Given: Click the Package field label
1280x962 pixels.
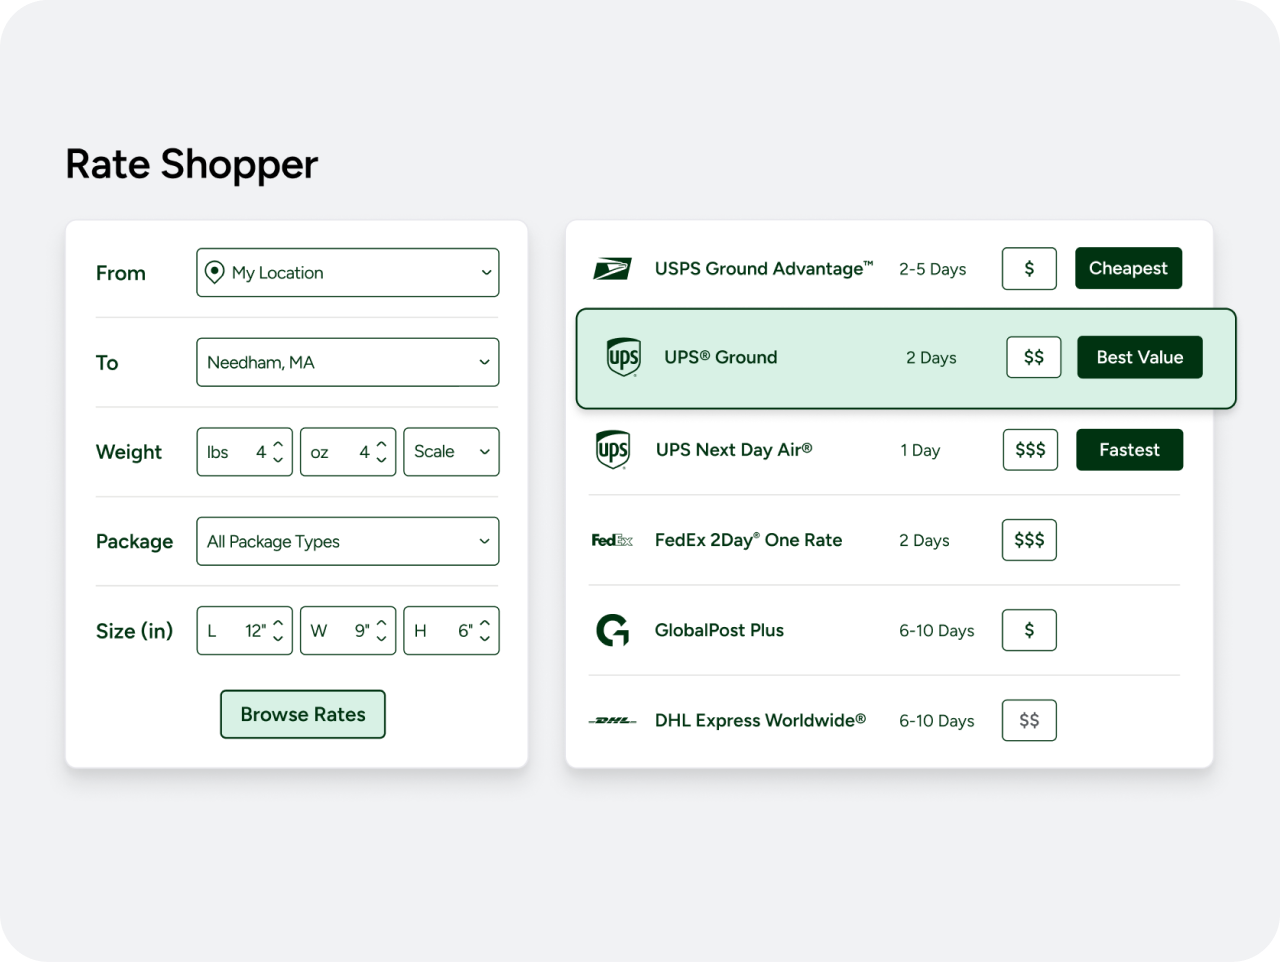Looking at the screenshot, I should (134, 541).
